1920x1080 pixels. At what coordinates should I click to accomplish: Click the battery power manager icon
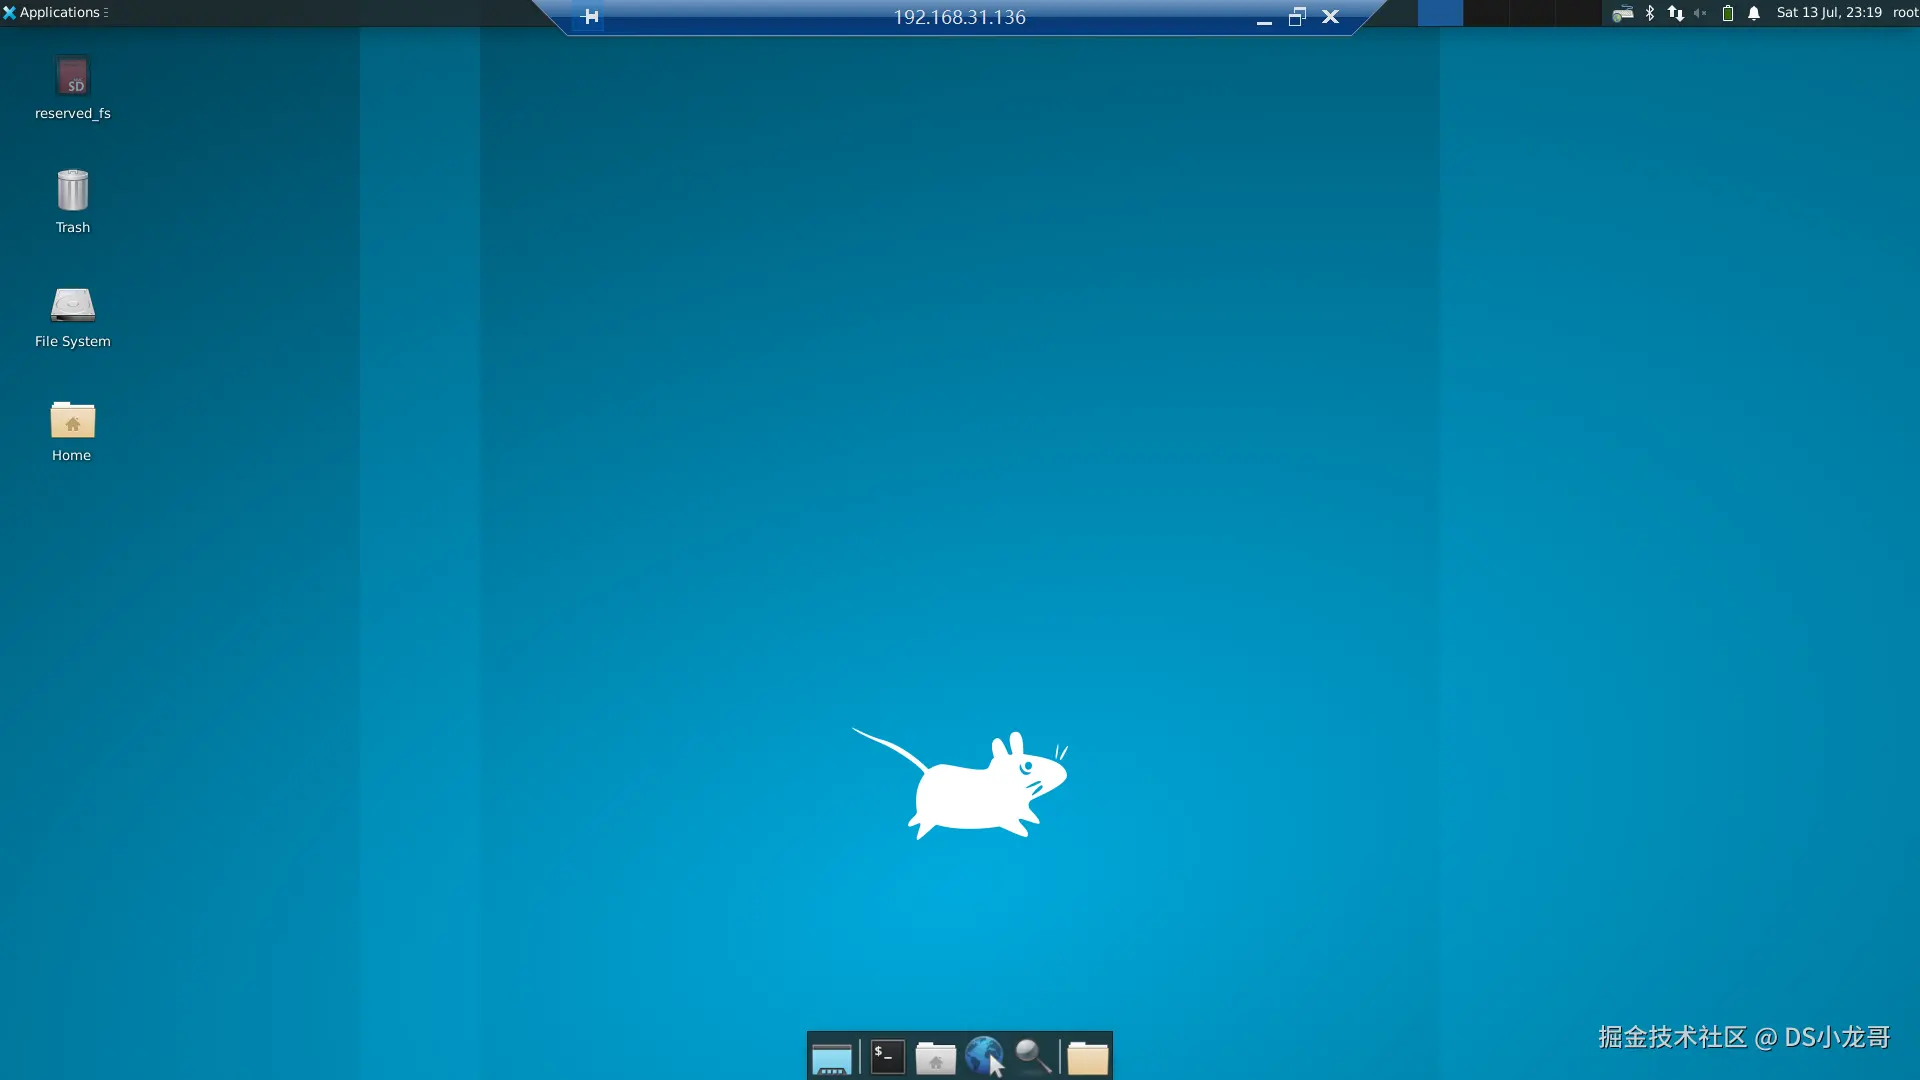pos(1727,13)
